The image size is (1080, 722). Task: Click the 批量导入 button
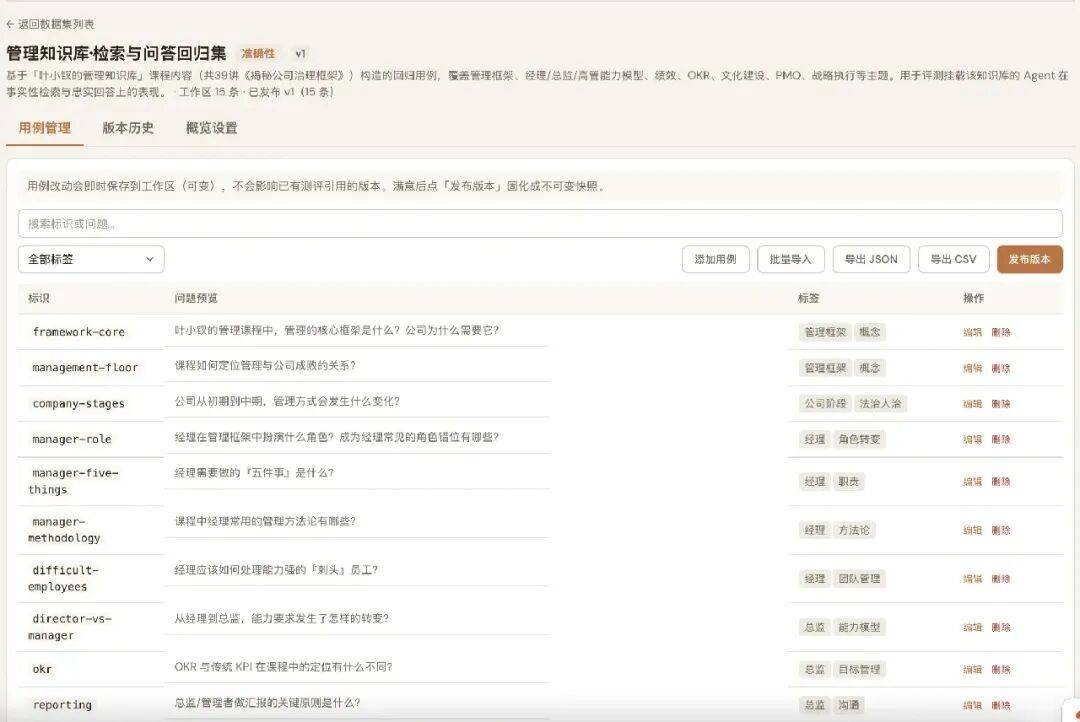point(790,260)
